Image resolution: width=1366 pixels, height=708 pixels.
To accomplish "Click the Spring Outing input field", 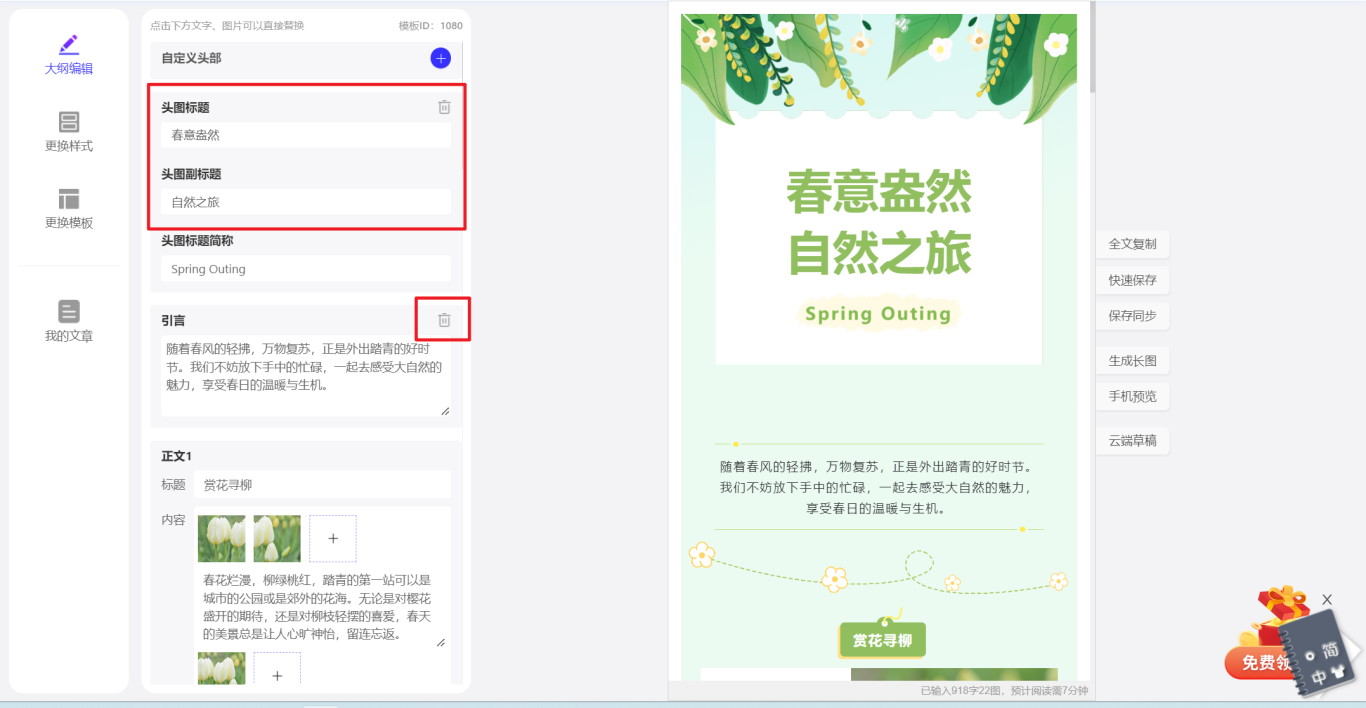I will point(305,269).
